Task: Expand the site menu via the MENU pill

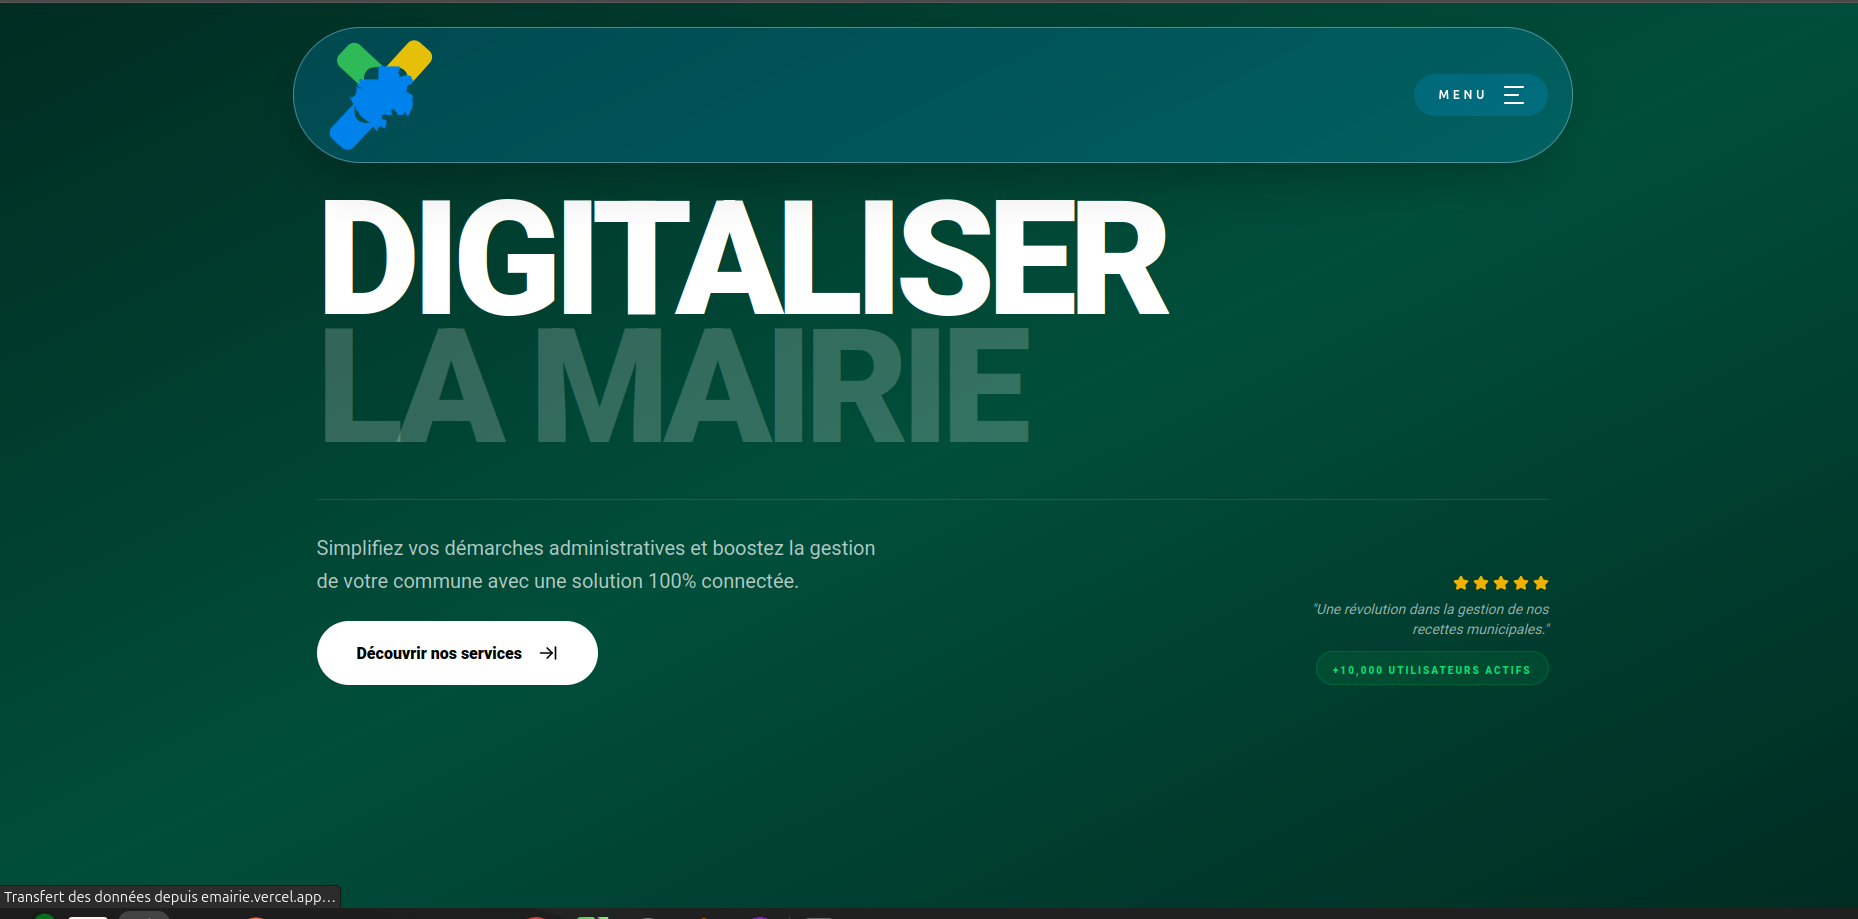Action: 1480,94
